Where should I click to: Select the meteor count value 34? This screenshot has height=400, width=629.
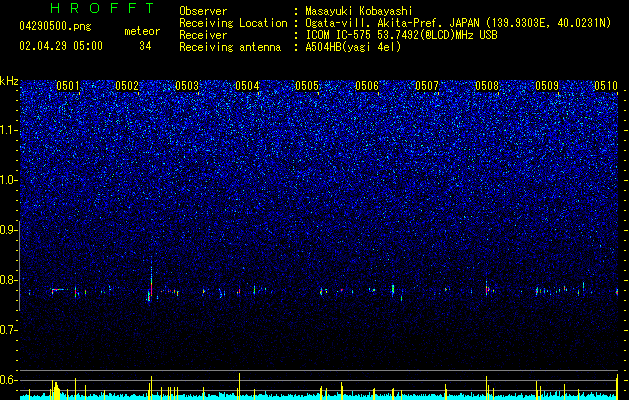pos(145,46)
